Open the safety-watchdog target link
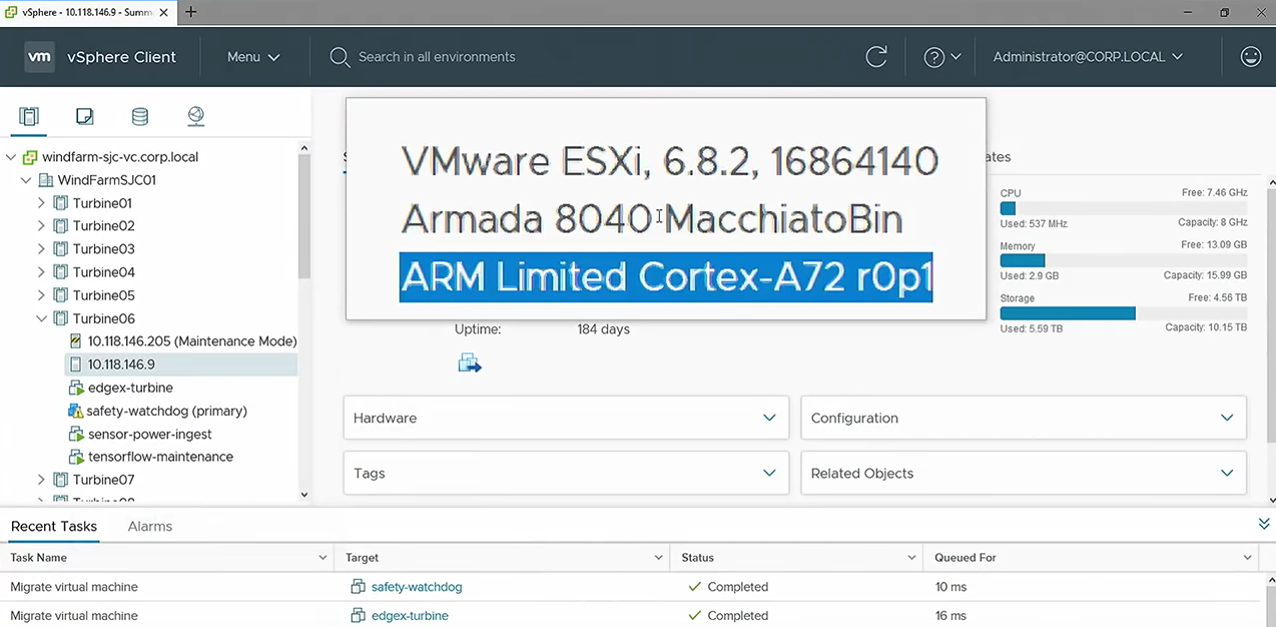 pos(416,587)
